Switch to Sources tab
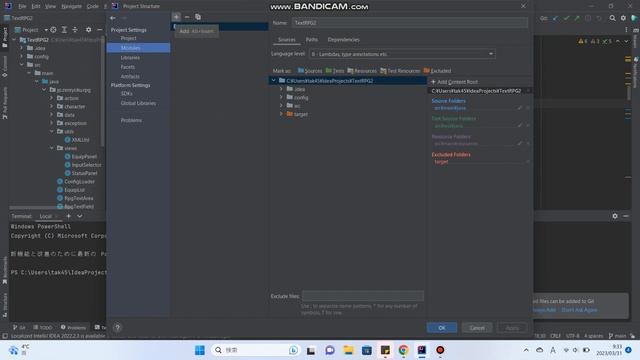Image resolution: width=640 pixels, height=360 pixels. coord(287,40)
